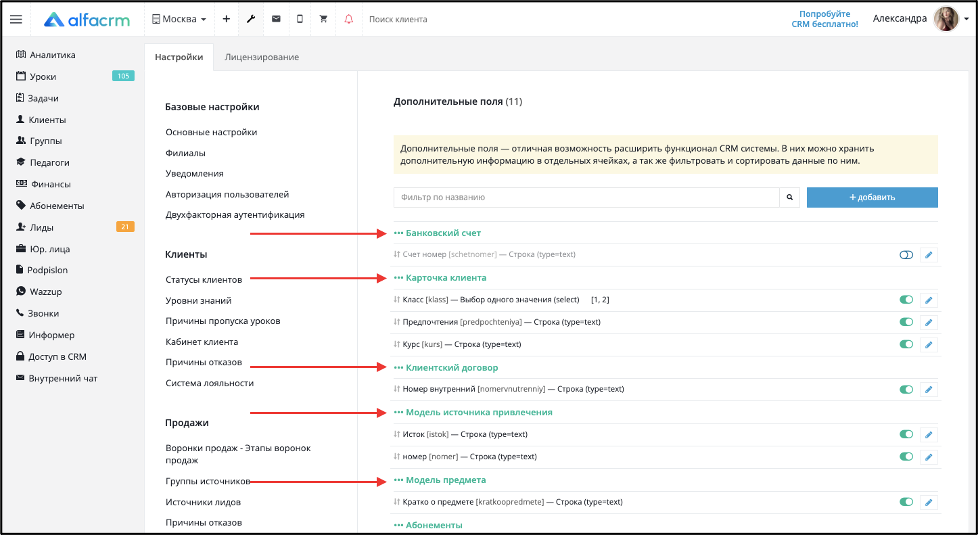Open Wazzup in the sidebar
Image resolution: width=979 pixels, height=535 pixels.
[39, 292]
